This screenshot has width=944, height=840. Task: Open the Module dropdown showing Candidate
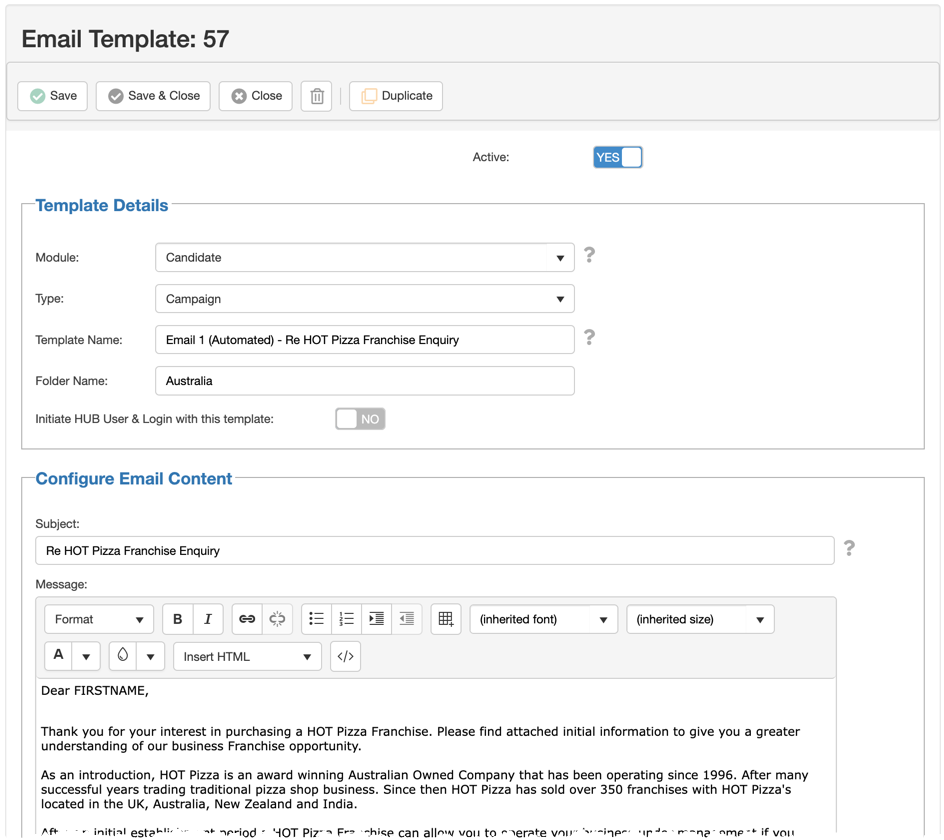point(365,258)
